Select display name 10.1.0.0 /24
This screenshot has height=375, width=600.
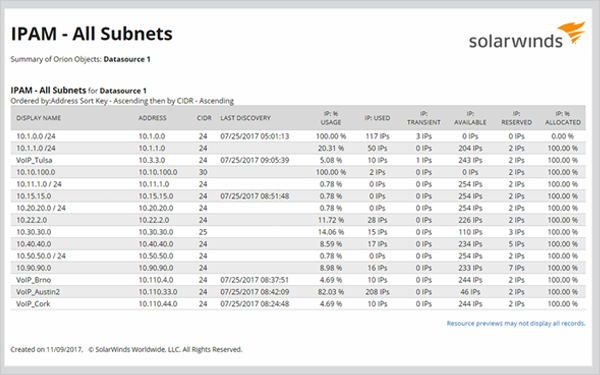coord(36,136)
